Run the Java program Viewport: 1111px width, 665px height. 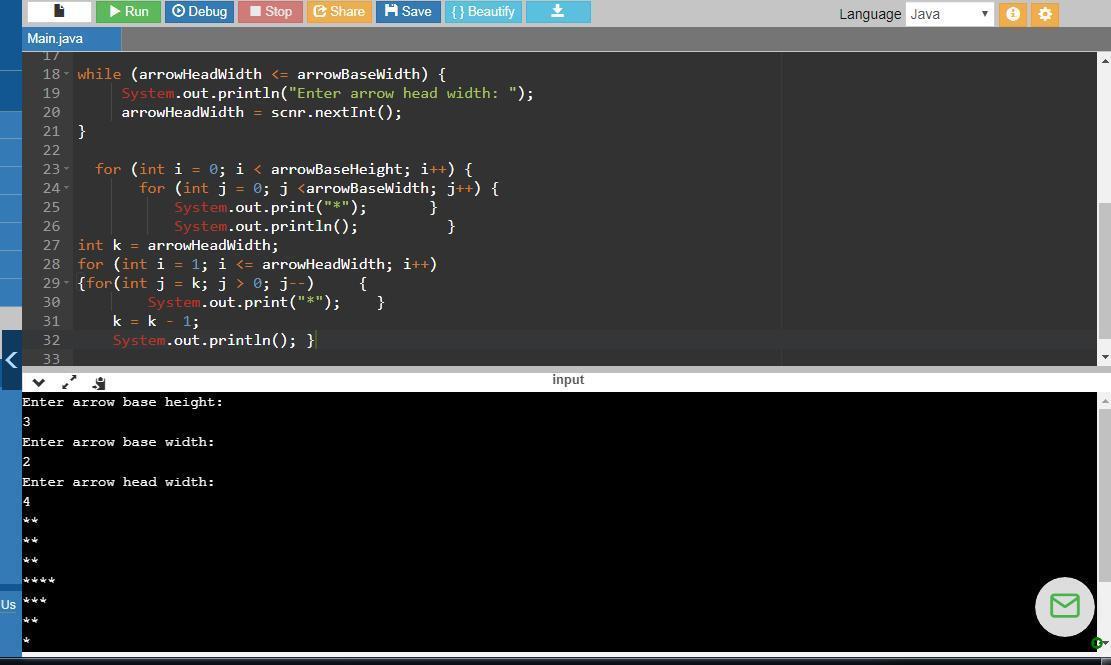(x=128, y=11)
